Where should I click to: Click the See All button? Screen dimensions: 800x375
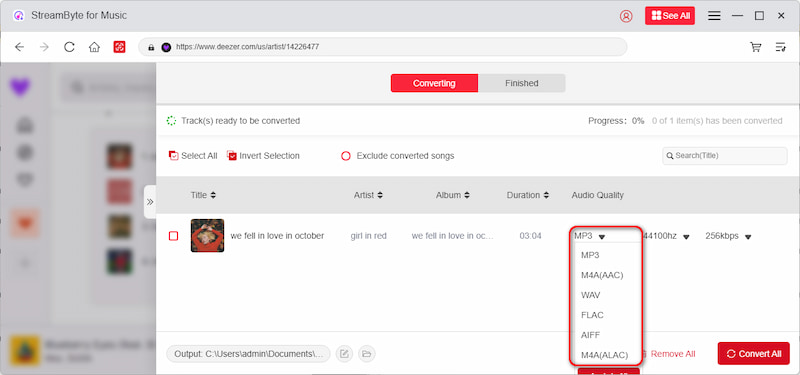669,16
